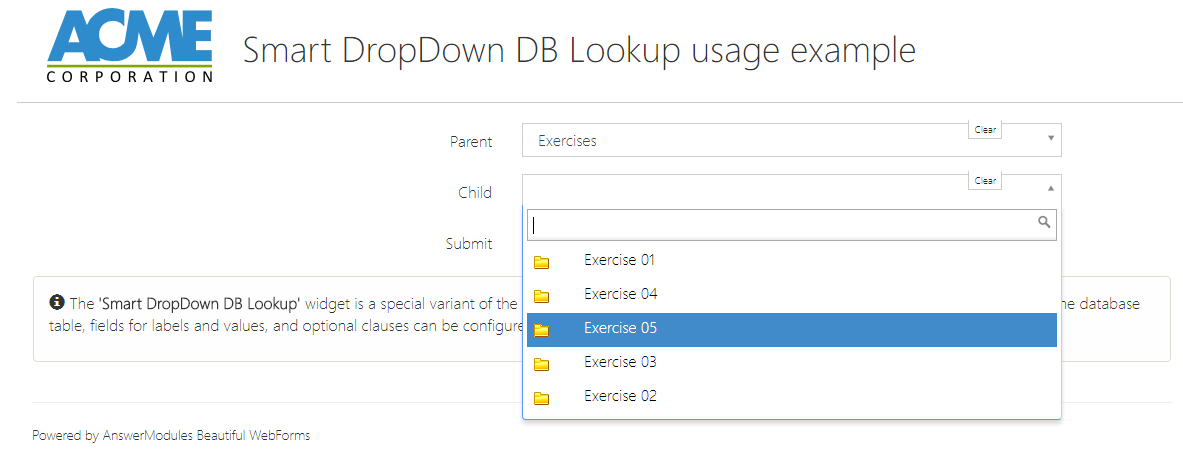The image size is (1183, 468).
Task: Choose Exercise 04 option
Action: pyautogui.click(x=619, y=294)
